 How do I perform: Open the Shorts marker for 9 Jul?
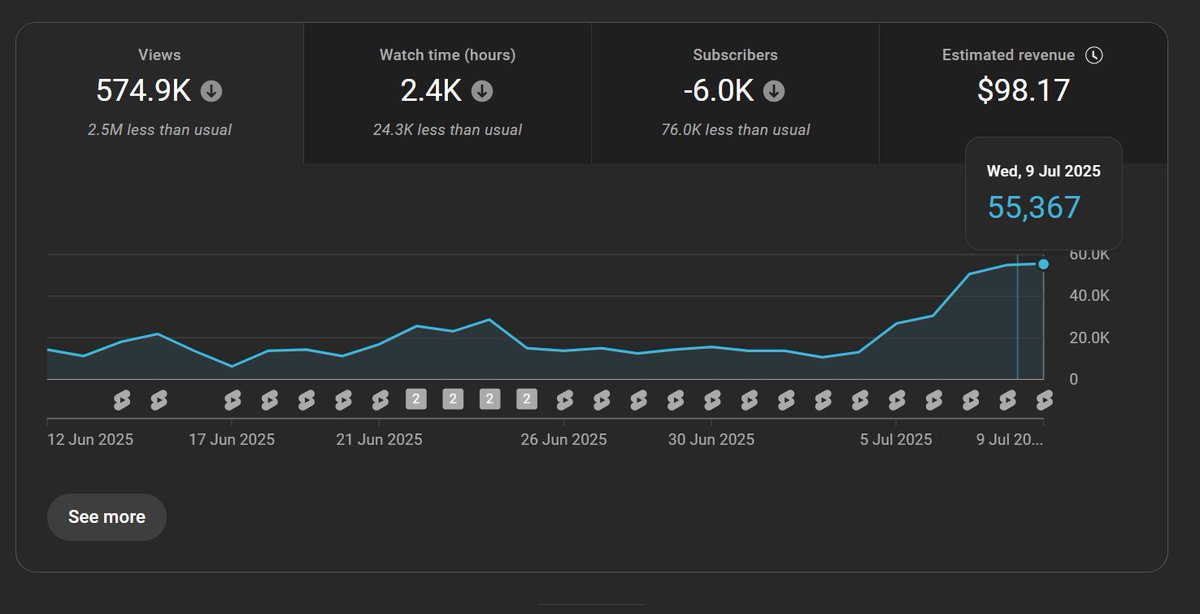pos(1044,400)
